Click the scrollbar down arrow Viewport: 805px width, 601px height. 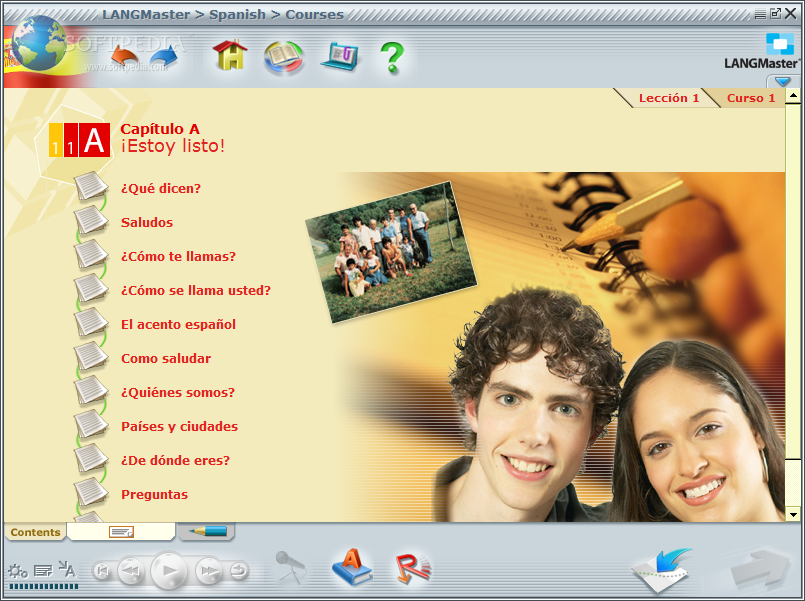point(793,514)
